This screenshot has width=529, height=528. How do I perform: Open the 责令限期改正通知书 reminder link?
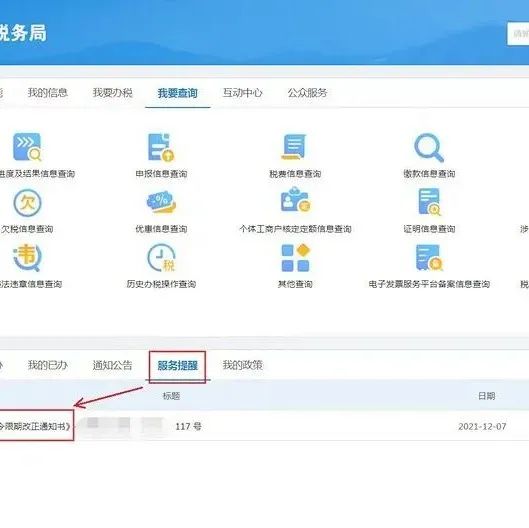click(35, 426)
